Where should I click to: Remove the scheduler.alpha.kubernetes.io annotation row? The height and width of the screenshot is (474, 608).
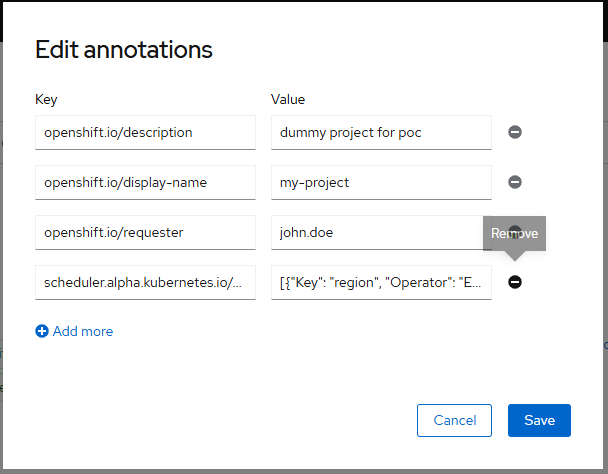(x=515, y=282)
